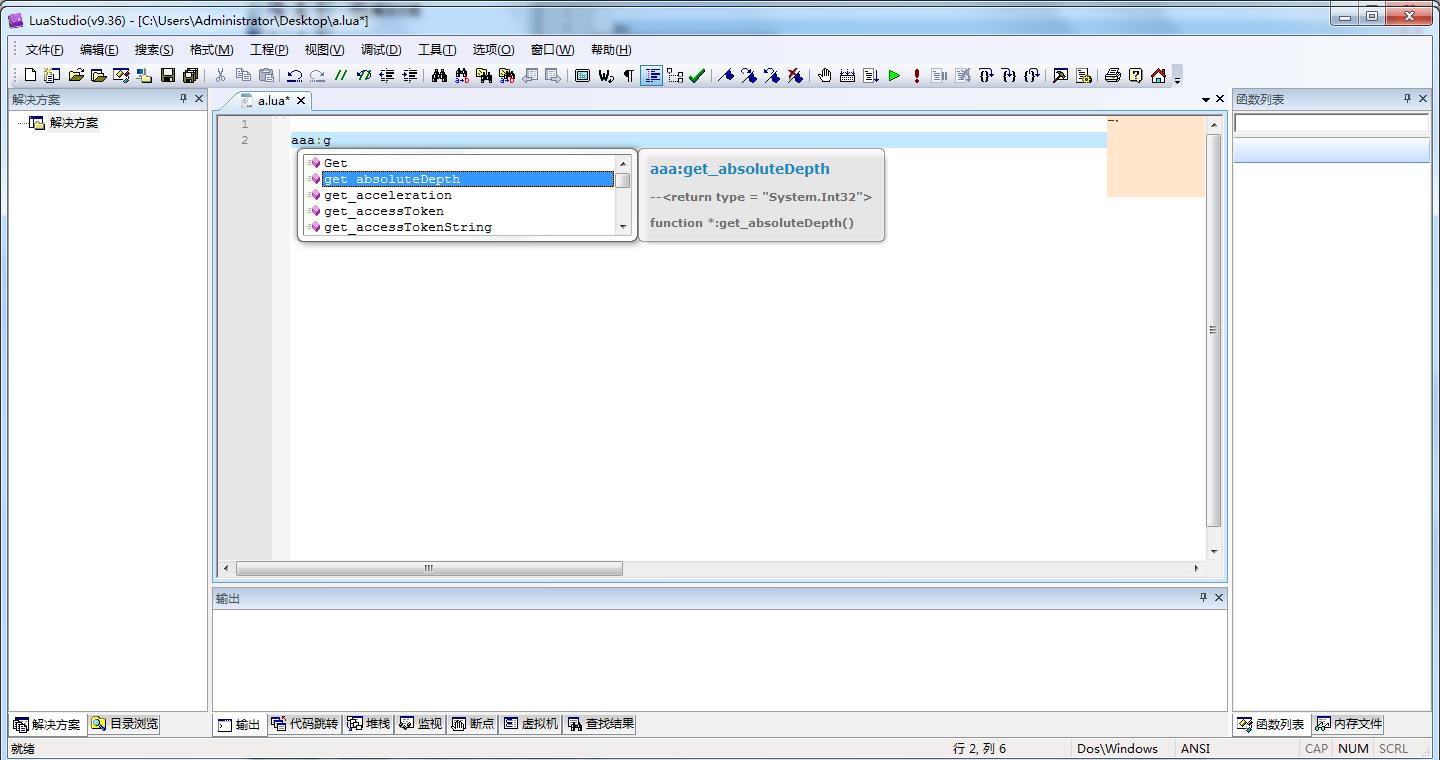
Task: Toggle word wrap W icon
Action: [x=606, y=75]
